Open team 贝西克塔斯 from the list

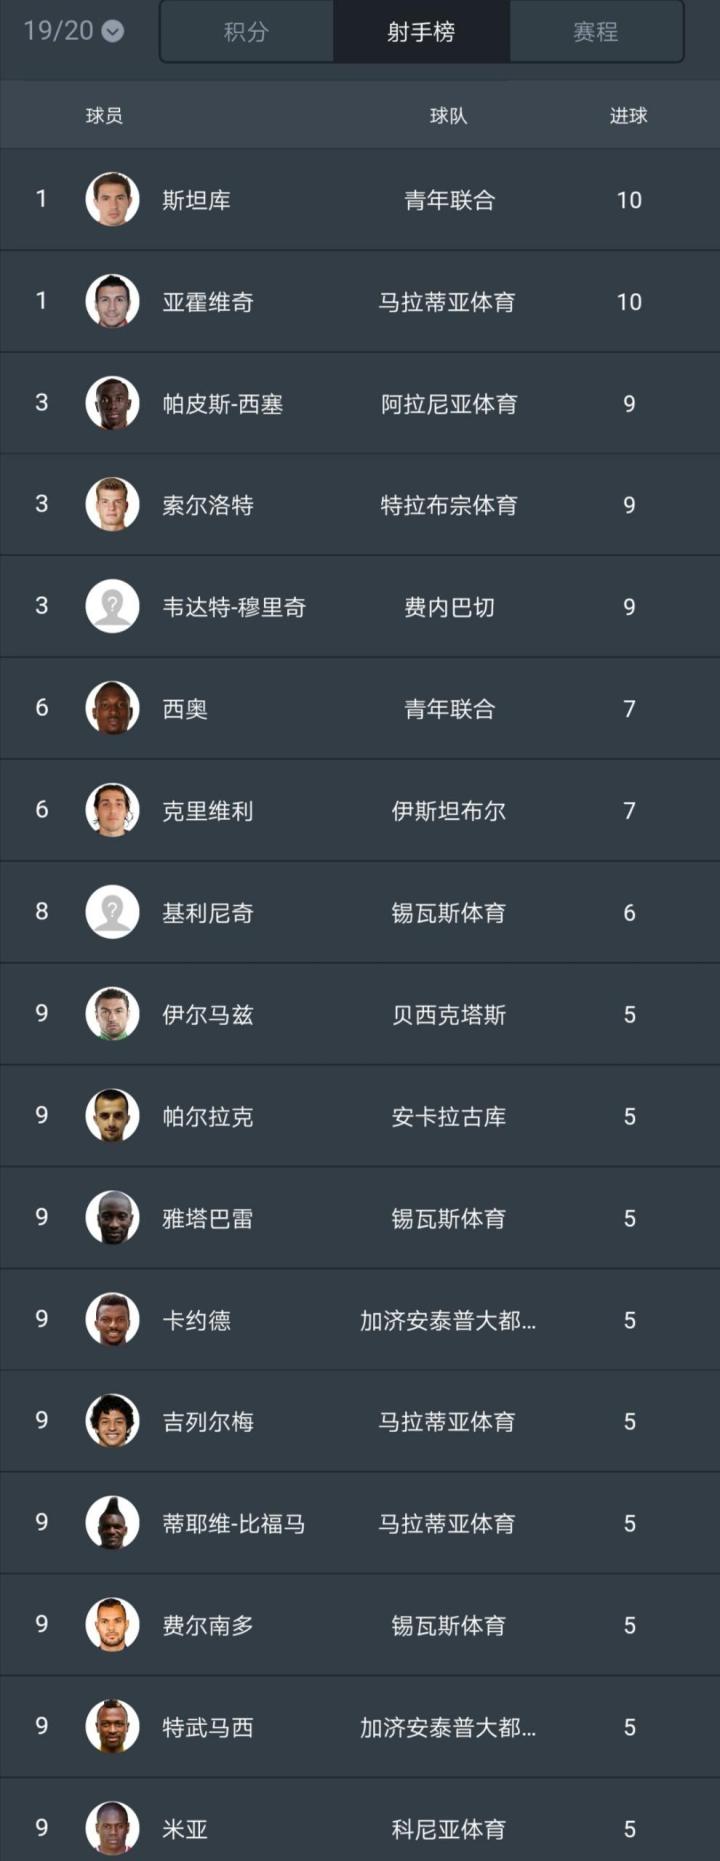449,1015
